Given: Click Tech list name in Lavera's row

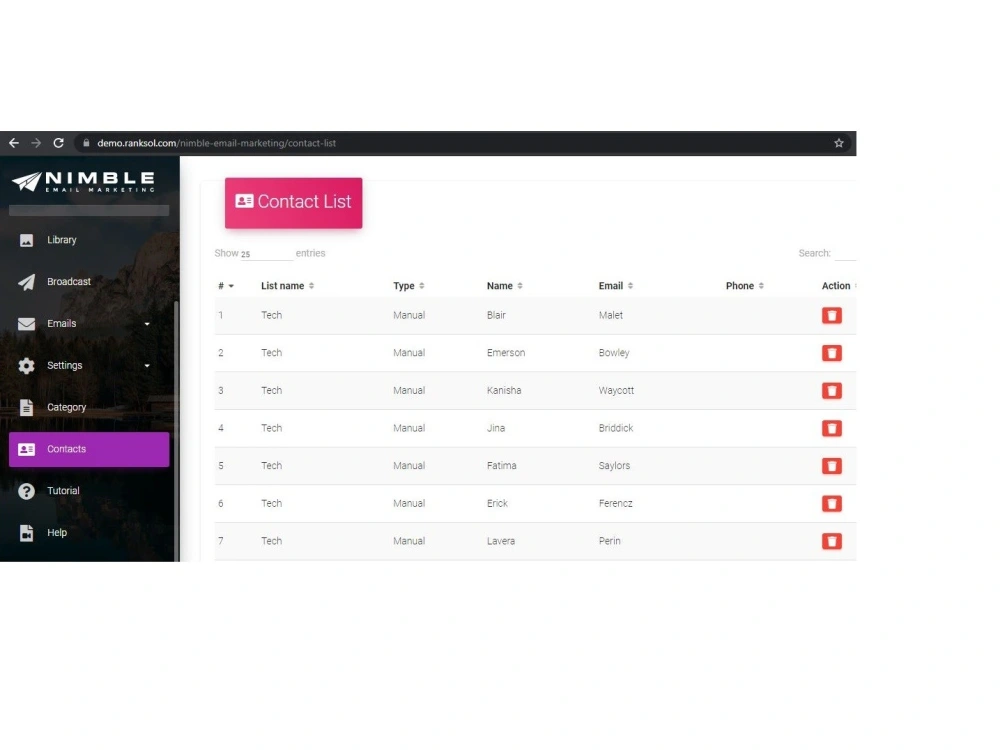Looking at the screenshot, I should (271, 541).
